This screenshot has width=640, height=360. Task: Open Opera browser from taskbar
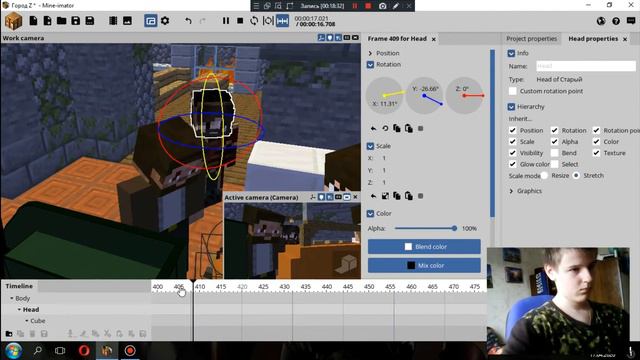(x=84, y=351)
